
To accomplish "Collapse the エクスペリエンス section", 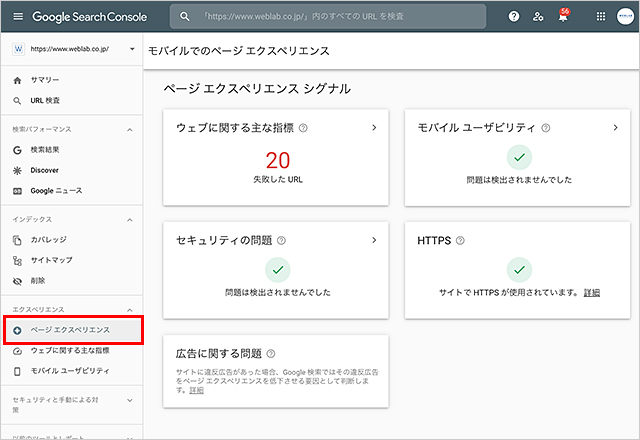I will pyautogui.click(x=130, y=310).
